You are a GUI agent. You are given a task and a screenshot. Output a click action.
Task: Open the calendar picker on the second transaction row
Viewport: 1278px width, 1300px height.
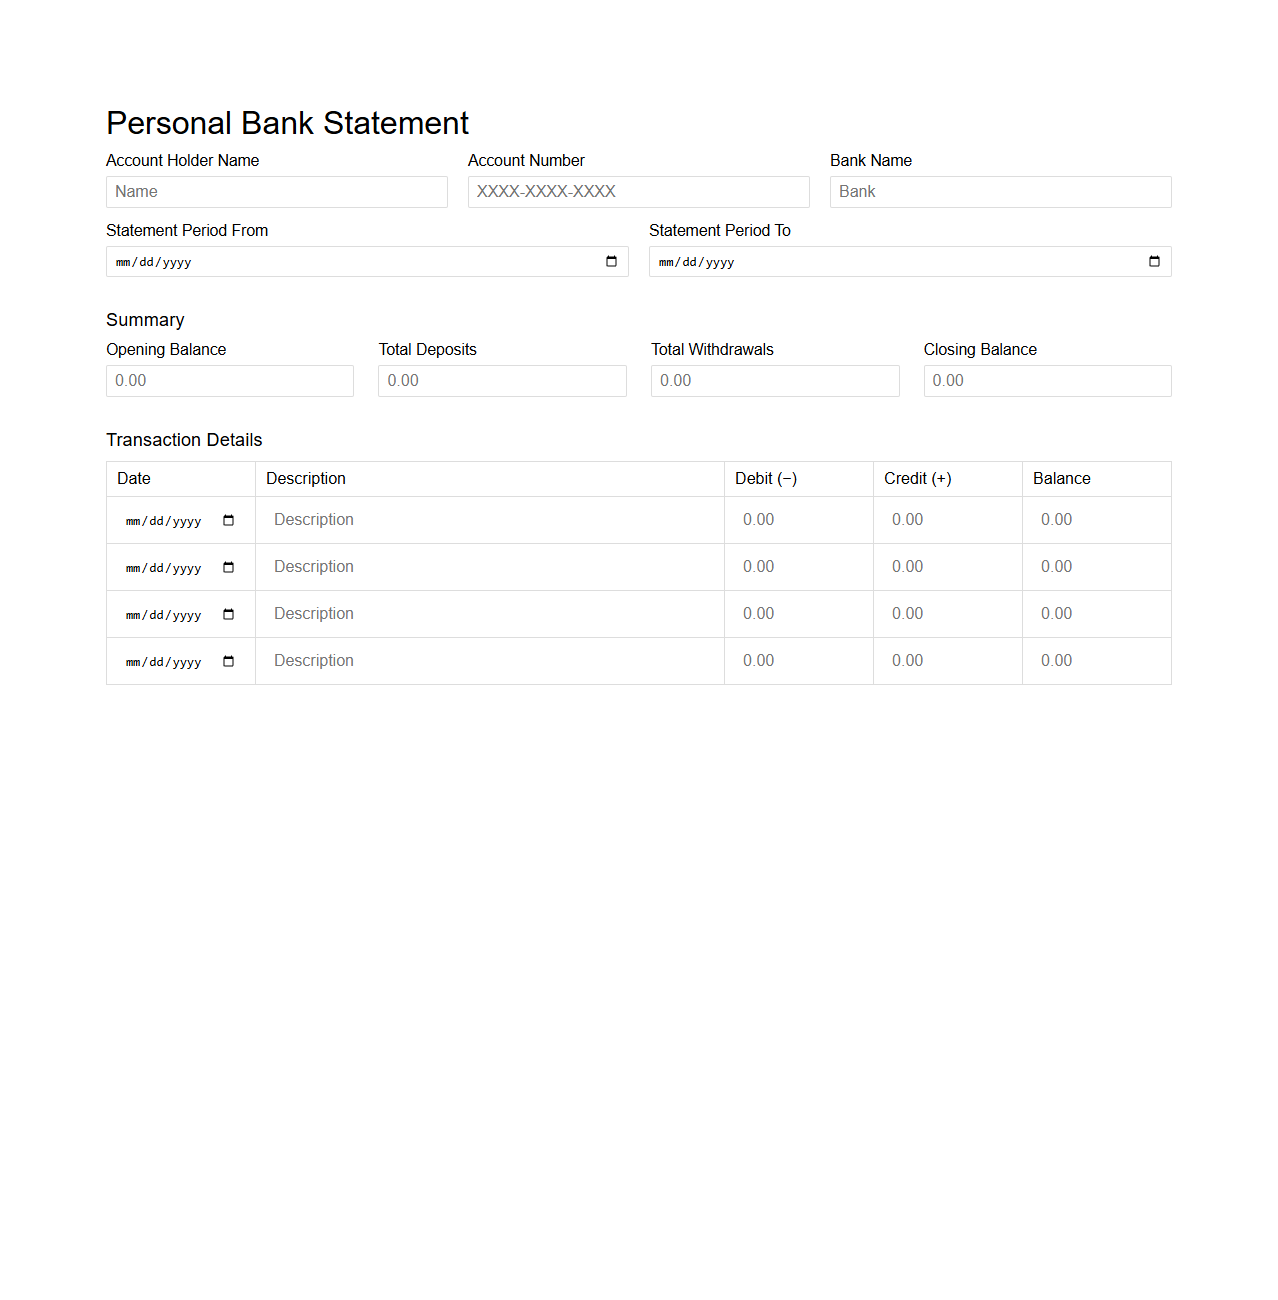[x=228, y=567]
